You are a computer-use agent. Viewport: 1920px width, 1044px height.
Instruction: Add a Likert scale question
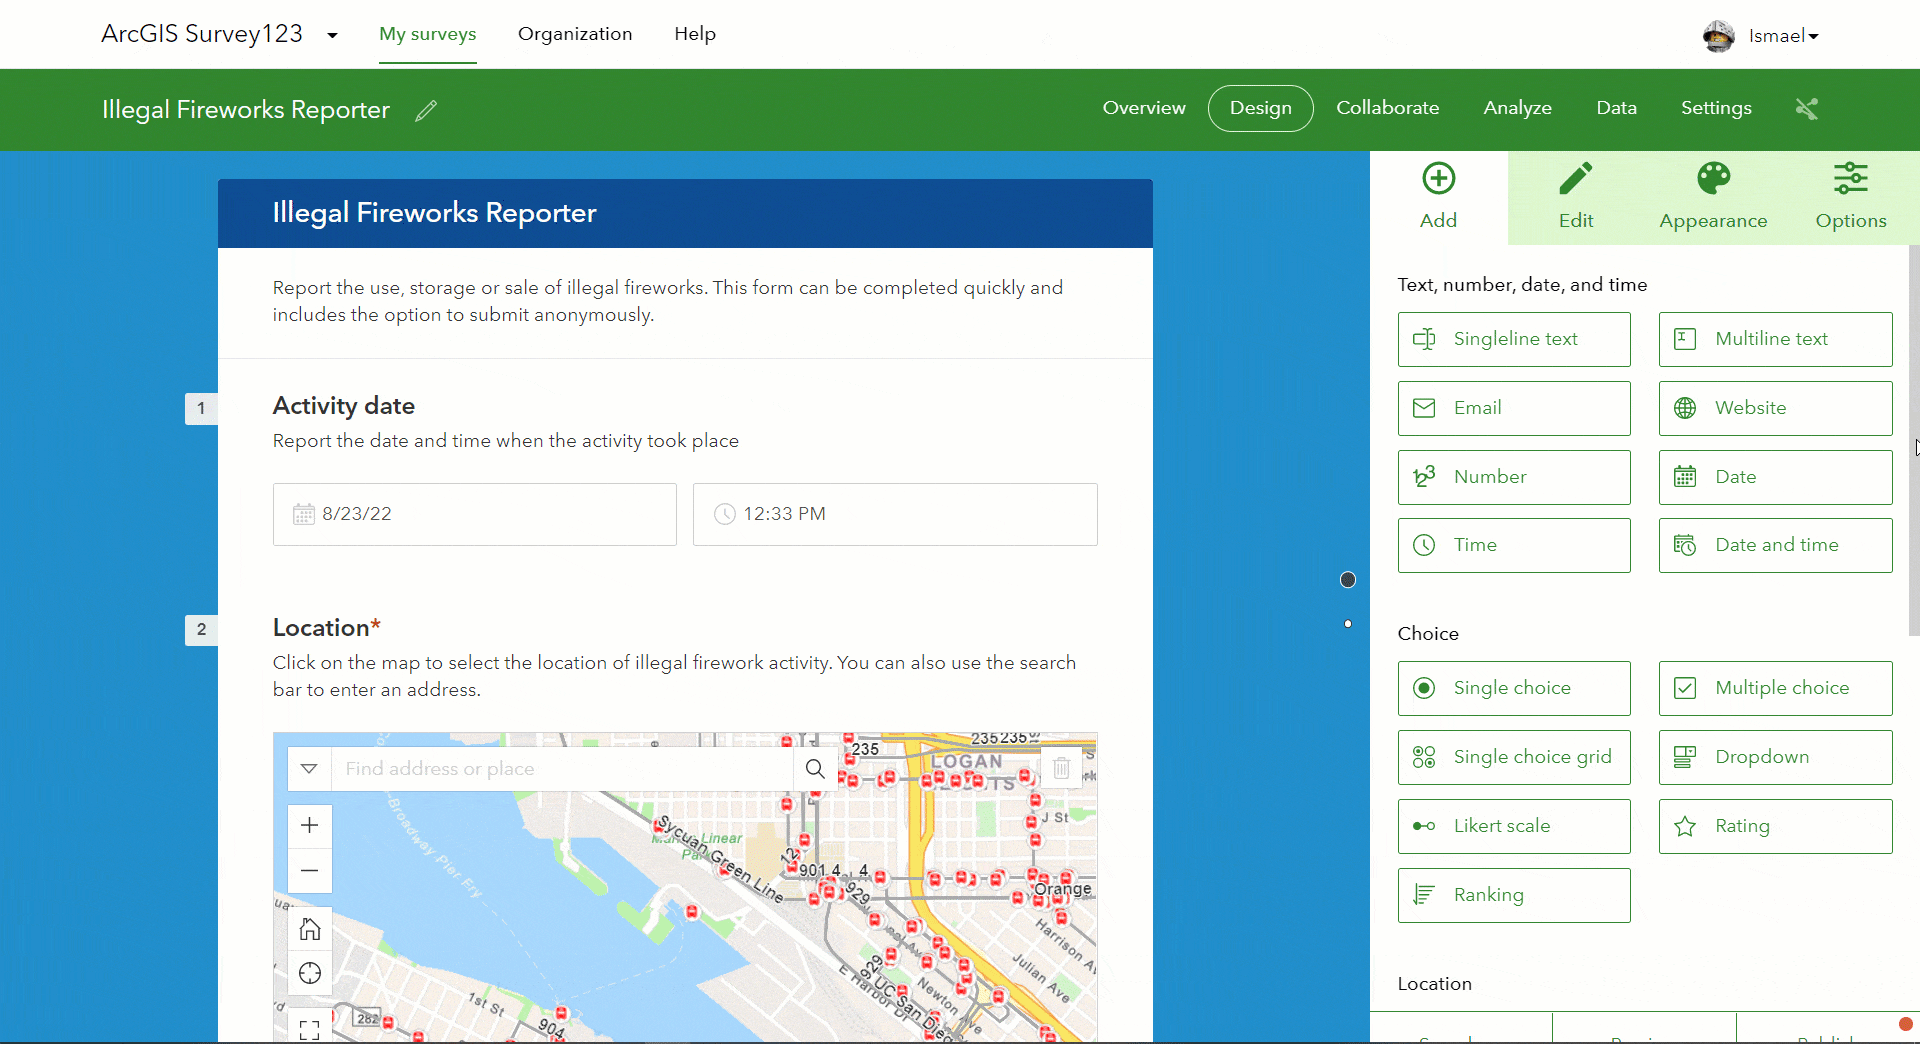pyautogui.click(x=1513, y=826)
